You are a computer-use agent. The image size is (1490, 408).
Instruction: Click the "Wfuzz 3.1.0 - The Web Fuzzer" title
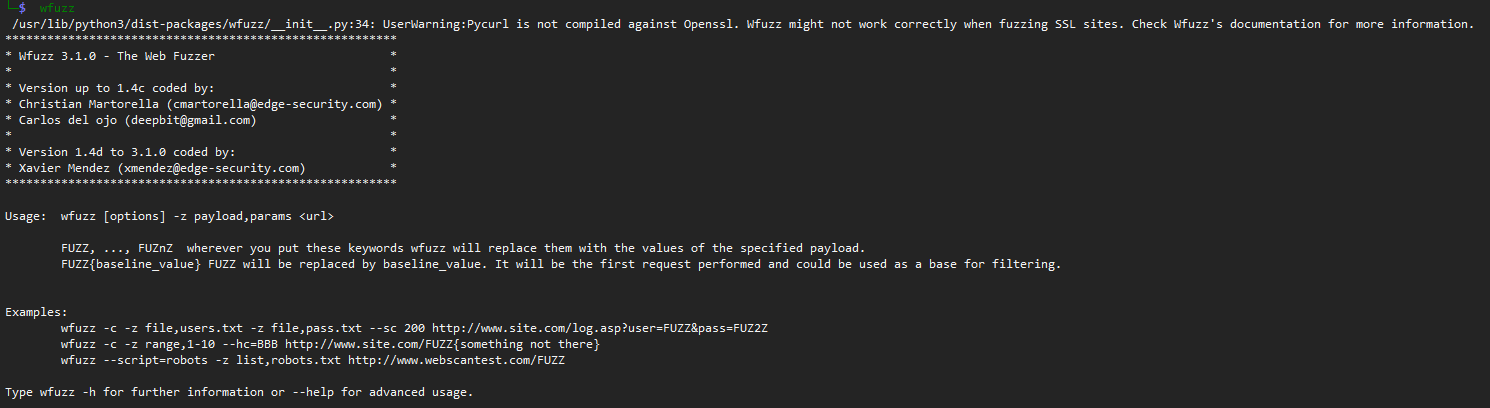coord(117,56)
